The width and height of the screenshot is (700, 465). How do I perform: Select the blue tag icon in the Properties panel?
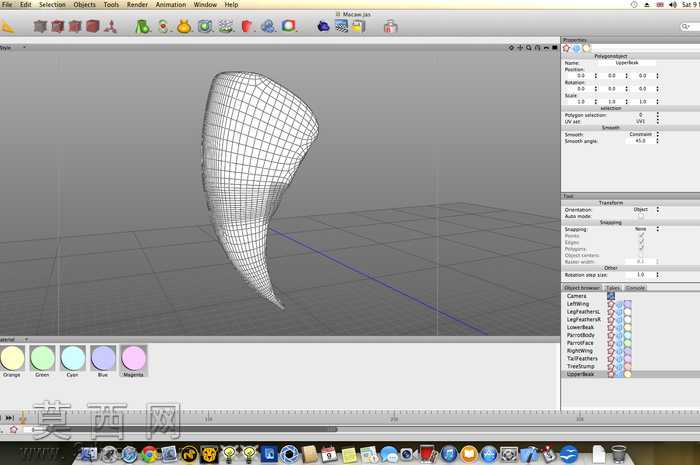click(577, 48)
